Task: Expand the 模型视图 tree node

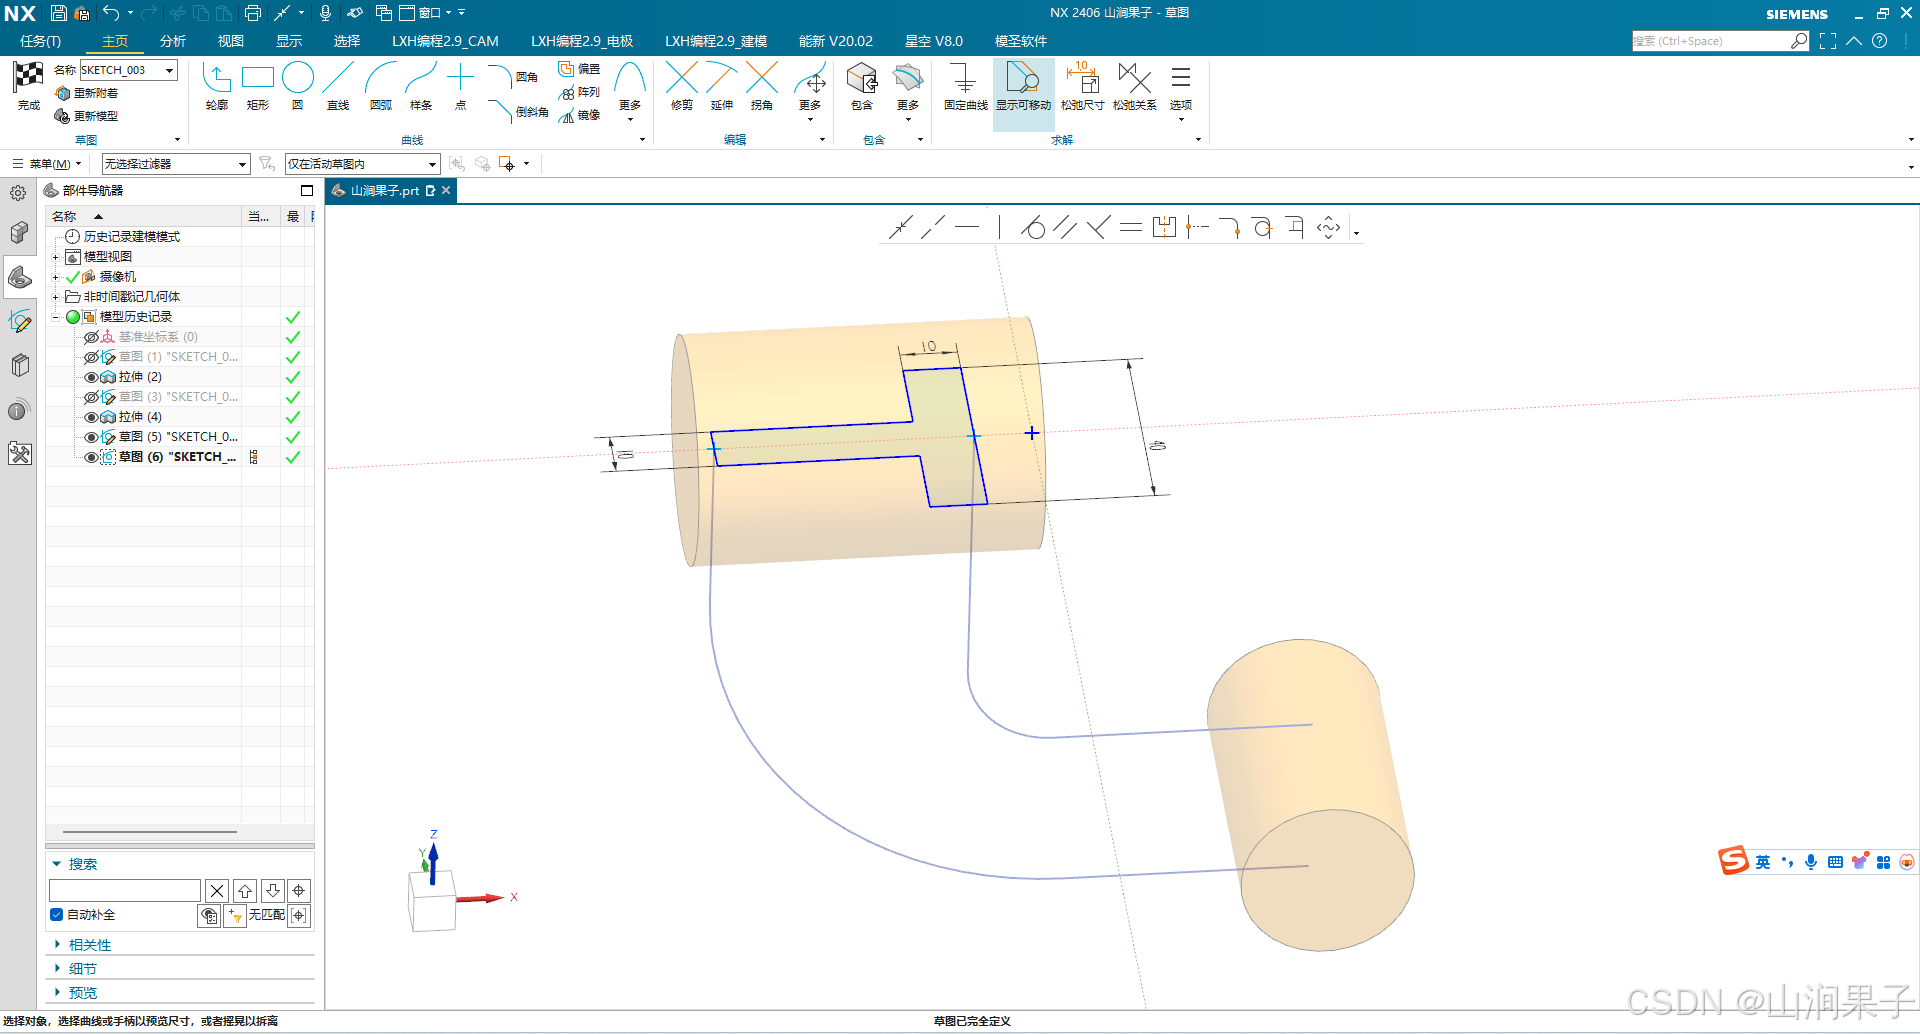Action: [x=56, y=257]
